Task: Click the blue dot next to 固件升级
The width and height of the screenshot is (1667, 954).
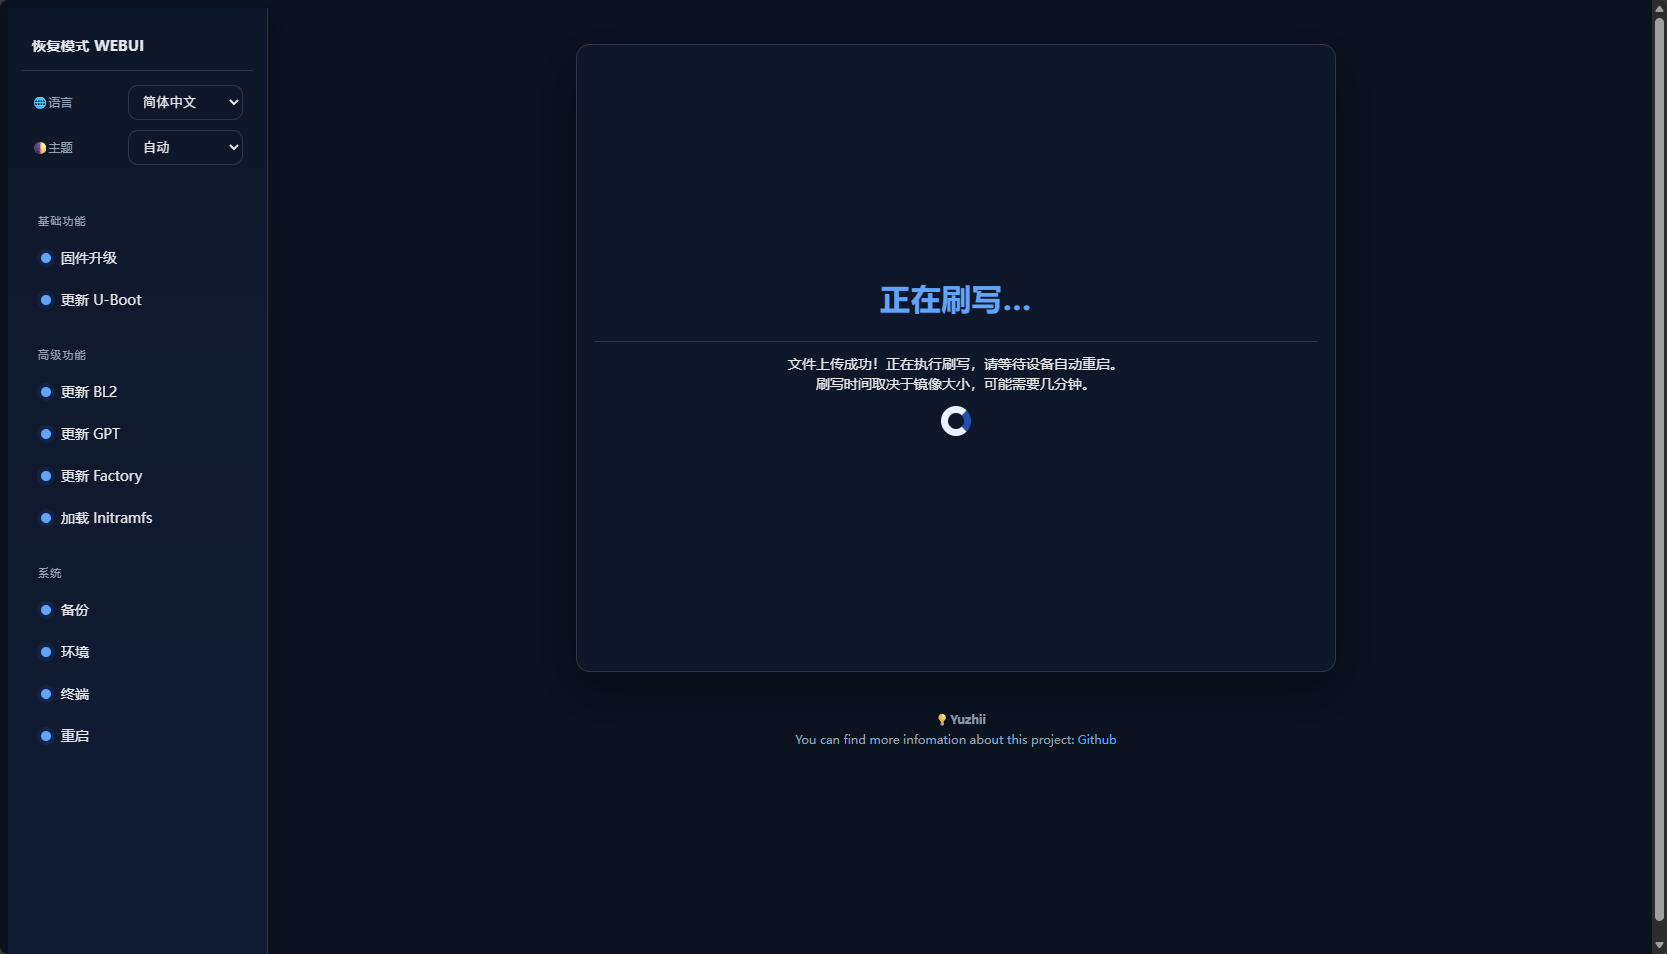Action: tap(46, 258)
